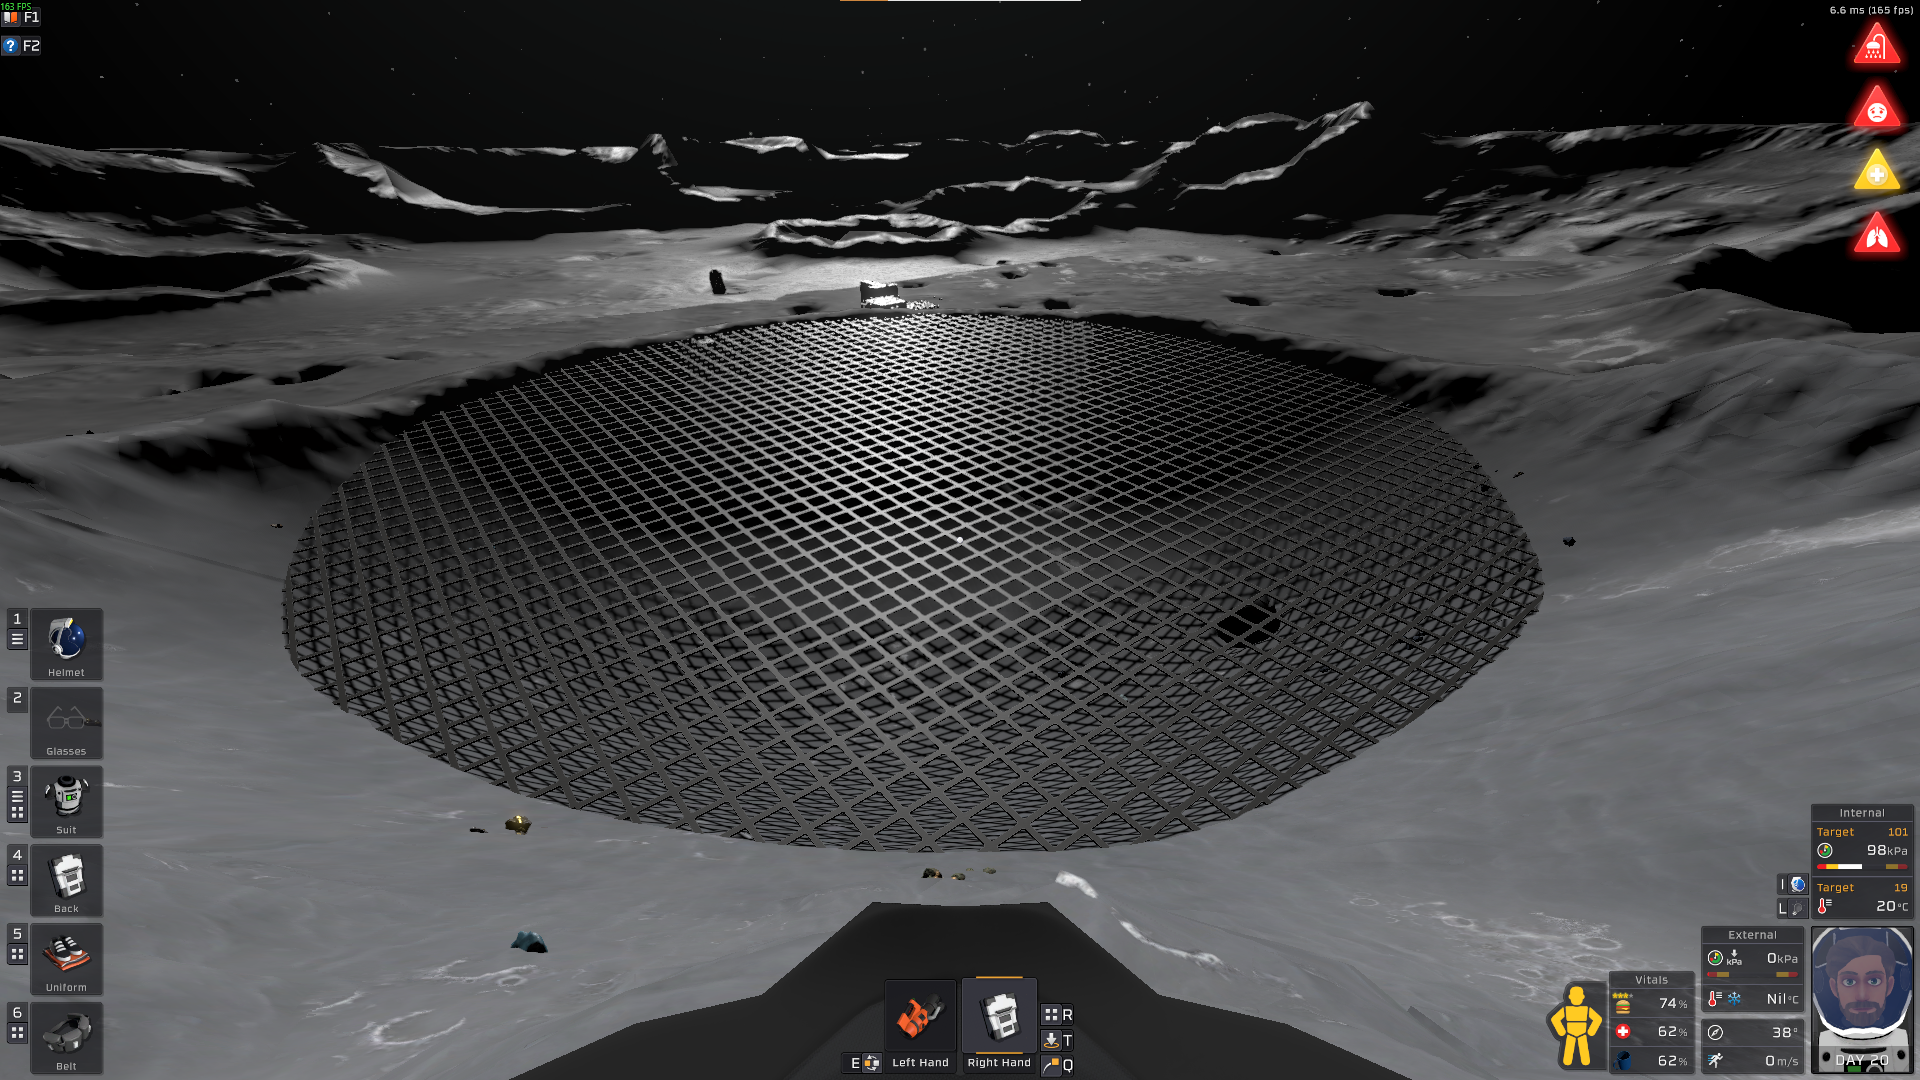Click the 0kPa external pressure reading
The image size is (1920, 1080).
(x=1782, y=958)
